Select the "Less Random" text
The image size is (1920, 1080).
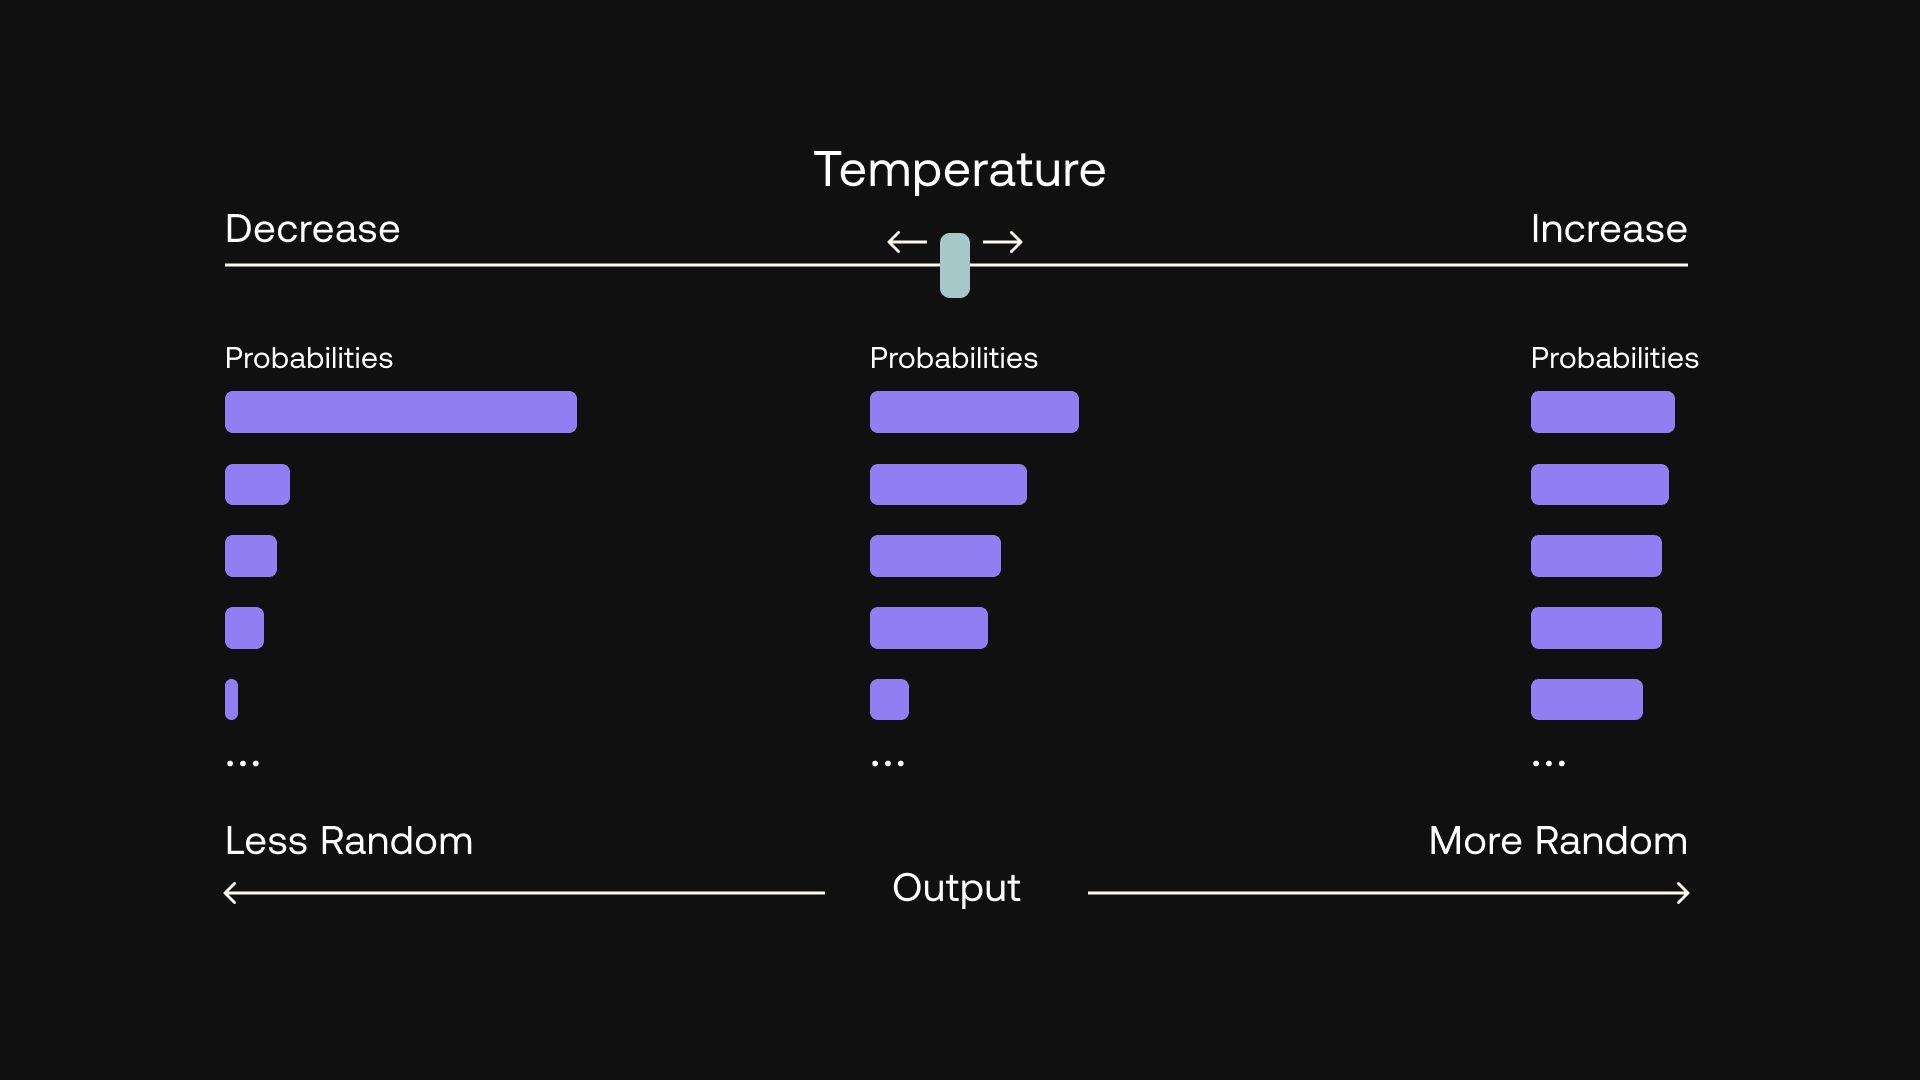(349, 841)
